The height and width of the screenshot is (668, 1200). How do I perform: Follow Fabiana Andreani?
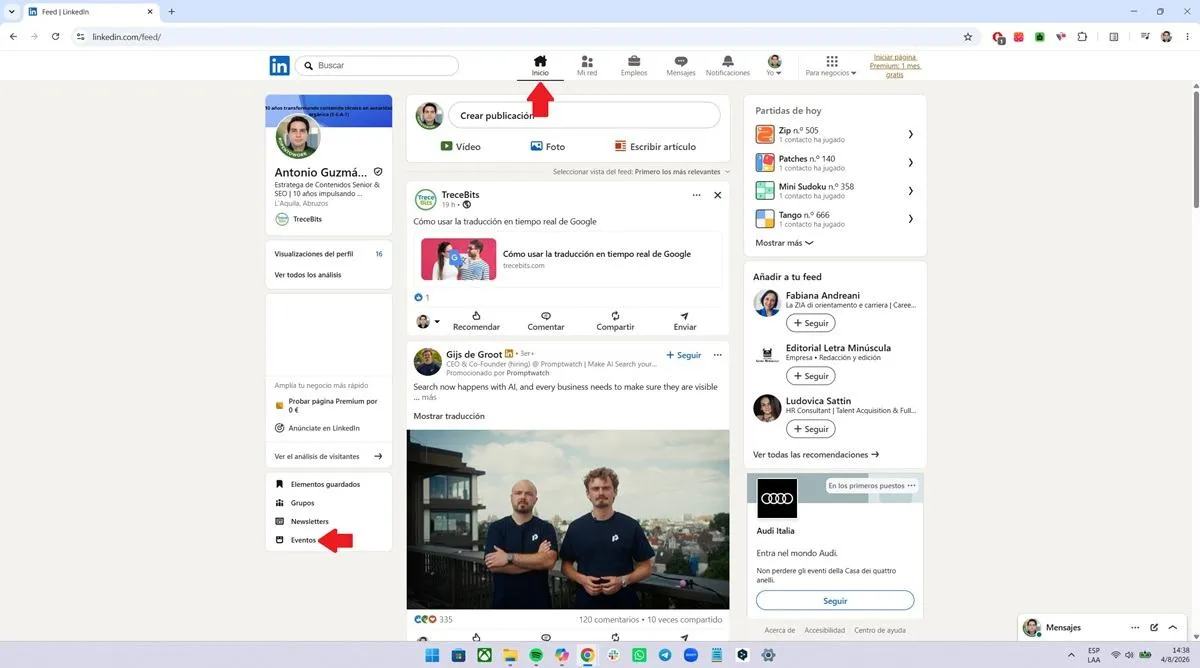pyautogui.click(x=810, y=323)
